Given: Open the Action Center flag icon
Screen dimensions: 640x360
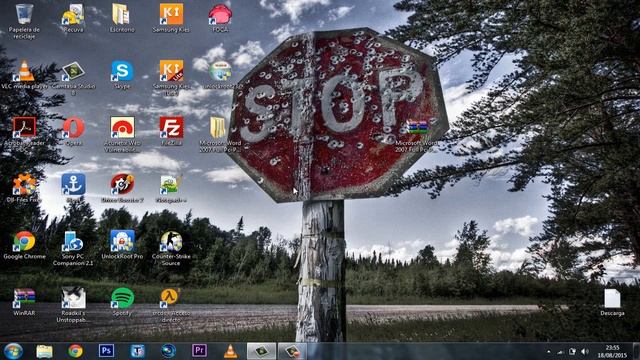Looking at the screenshot, I should tap(572, 351).
